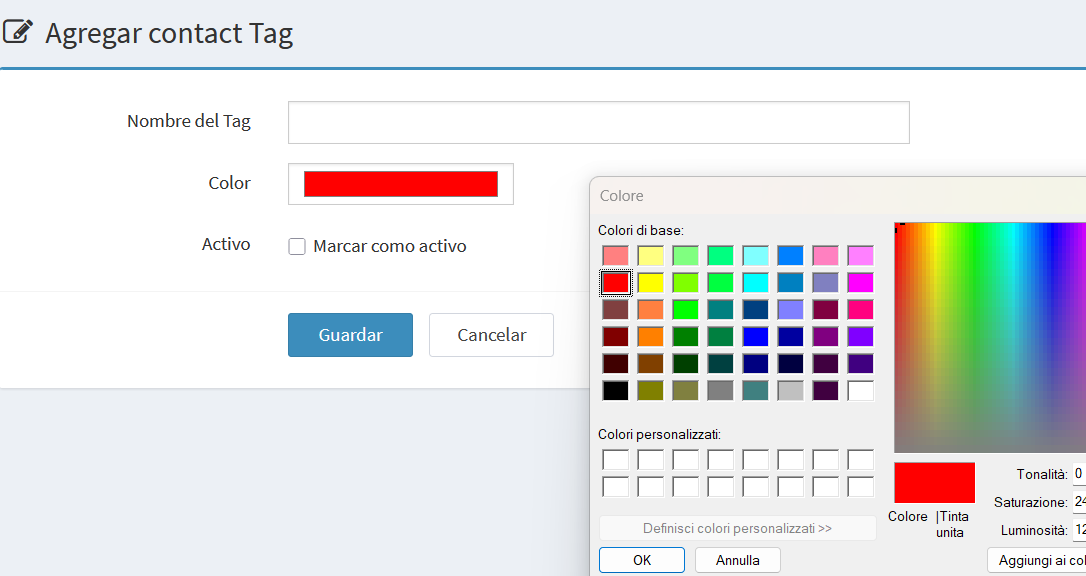This screenshot has height=576, width=1086.
Task: Choose the medium gray basic color swatch
Action: (x=720, y=390)
